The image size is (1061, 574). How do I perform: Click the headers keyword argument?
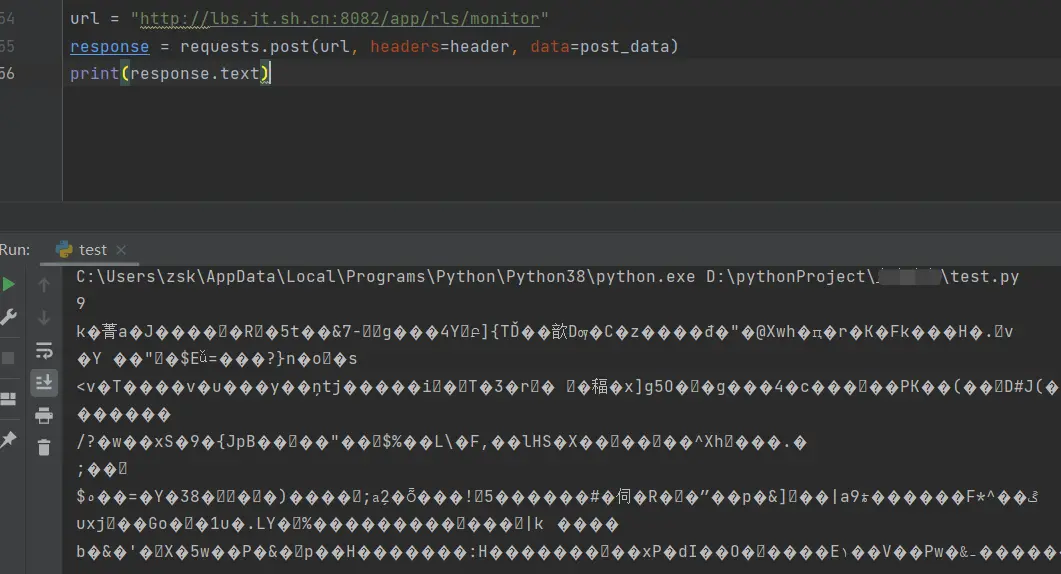[x=405, y=46]
